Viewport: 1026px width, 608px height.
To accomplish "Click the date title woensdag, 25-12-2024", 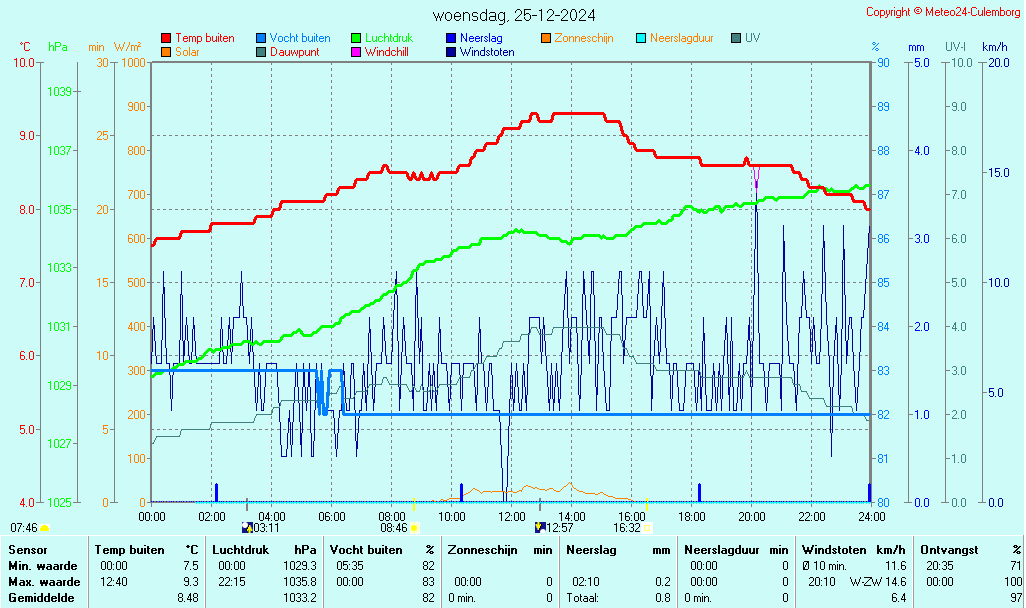I will pos(514,15).
